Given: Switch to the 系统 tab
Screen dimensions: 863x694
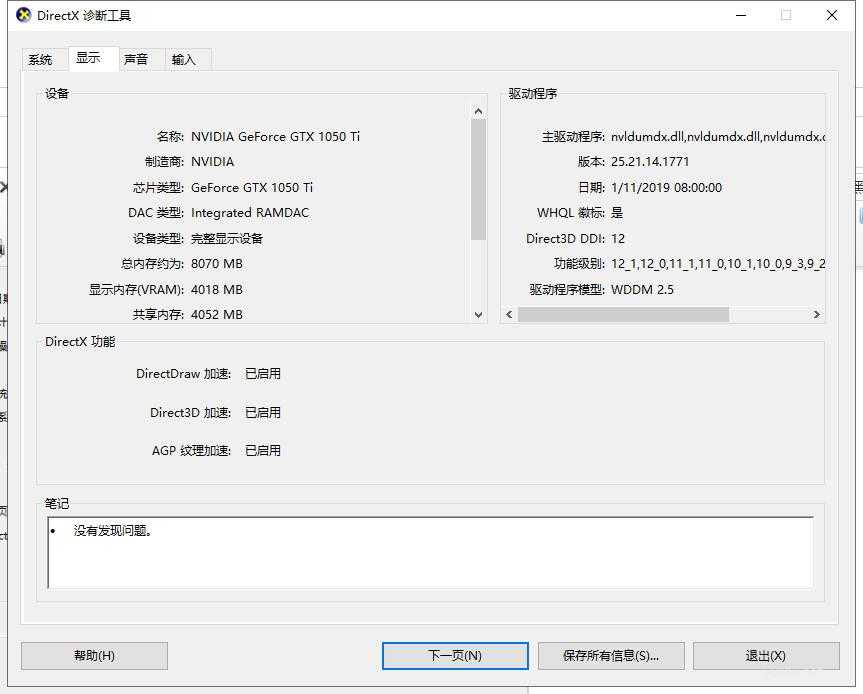Looking at the screenshot, I should click(42, 59).
